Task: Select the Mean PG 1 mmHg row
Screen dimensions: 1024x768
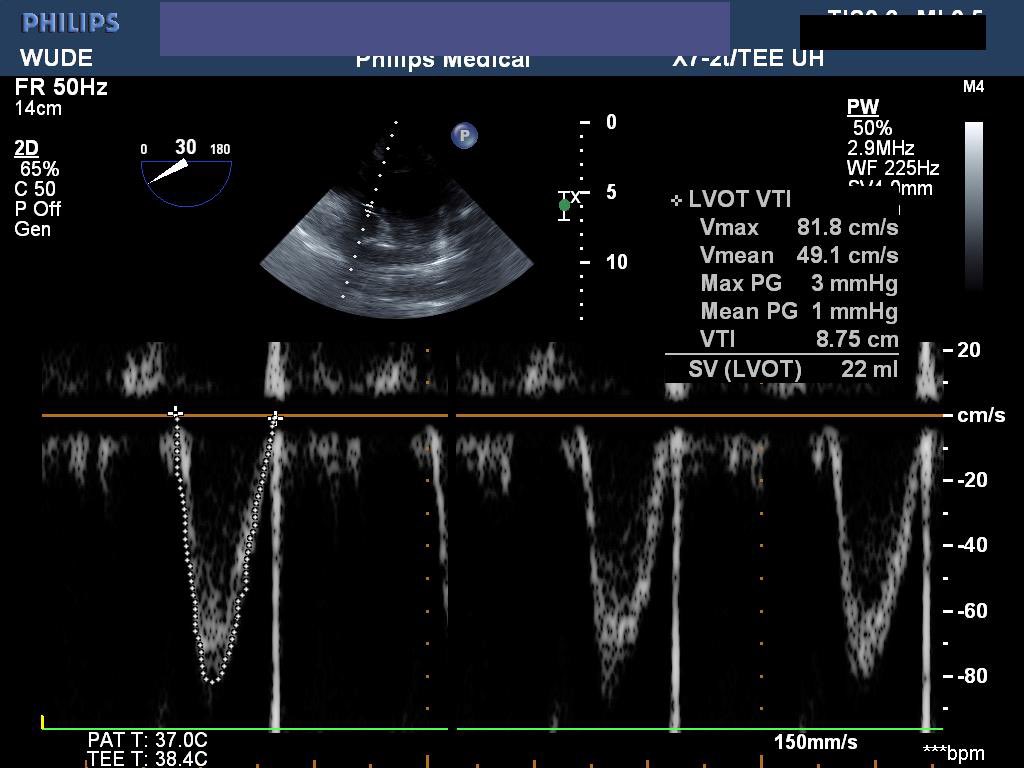Action: pyautogui.click(x=799, y=312)
